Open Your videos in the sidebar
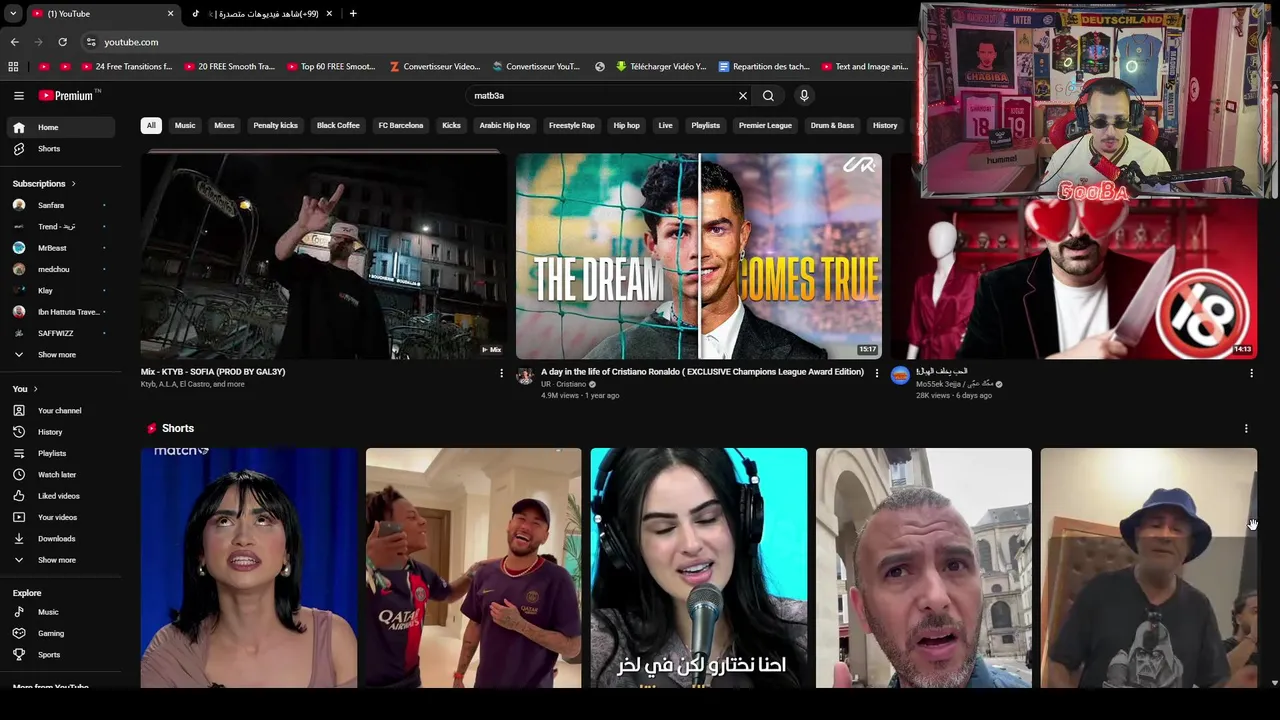 [x=60, y=517]
